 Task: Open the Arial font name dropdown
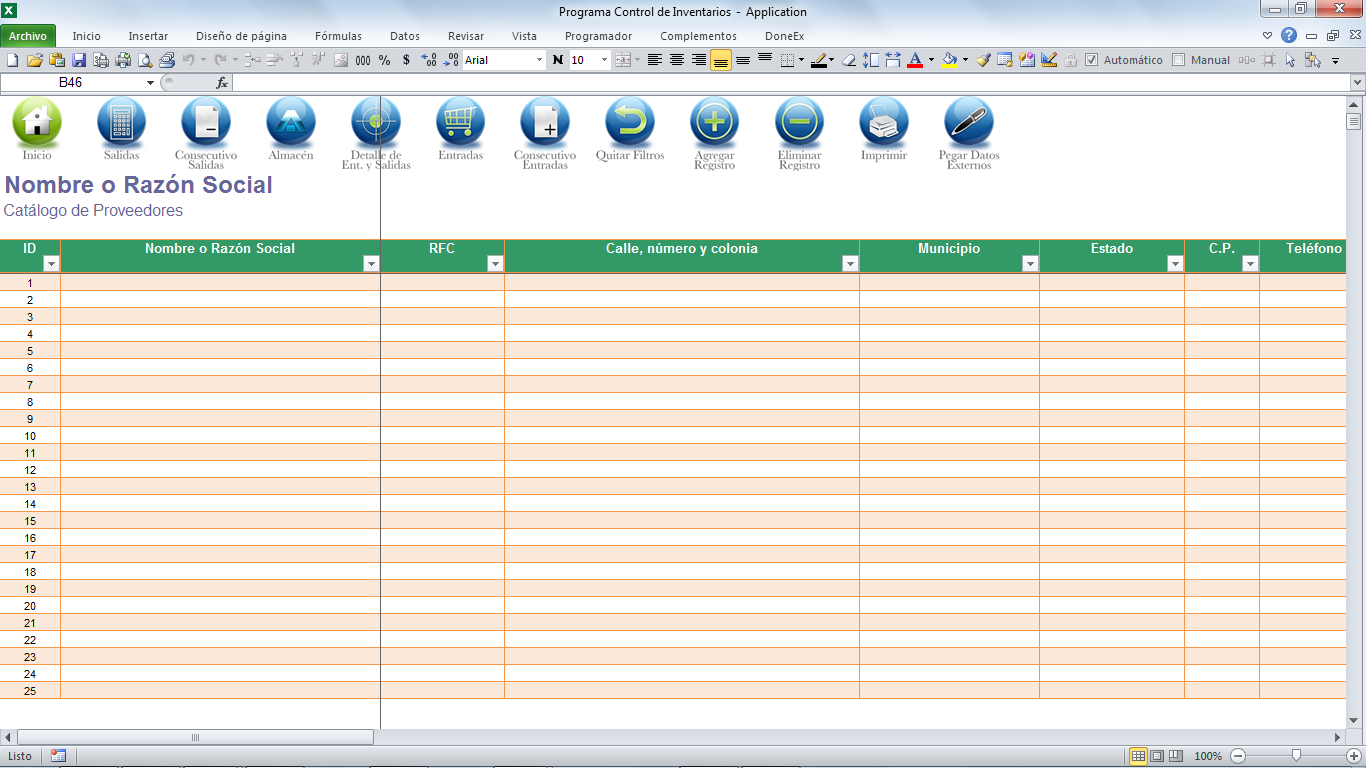tap(540, 60)
